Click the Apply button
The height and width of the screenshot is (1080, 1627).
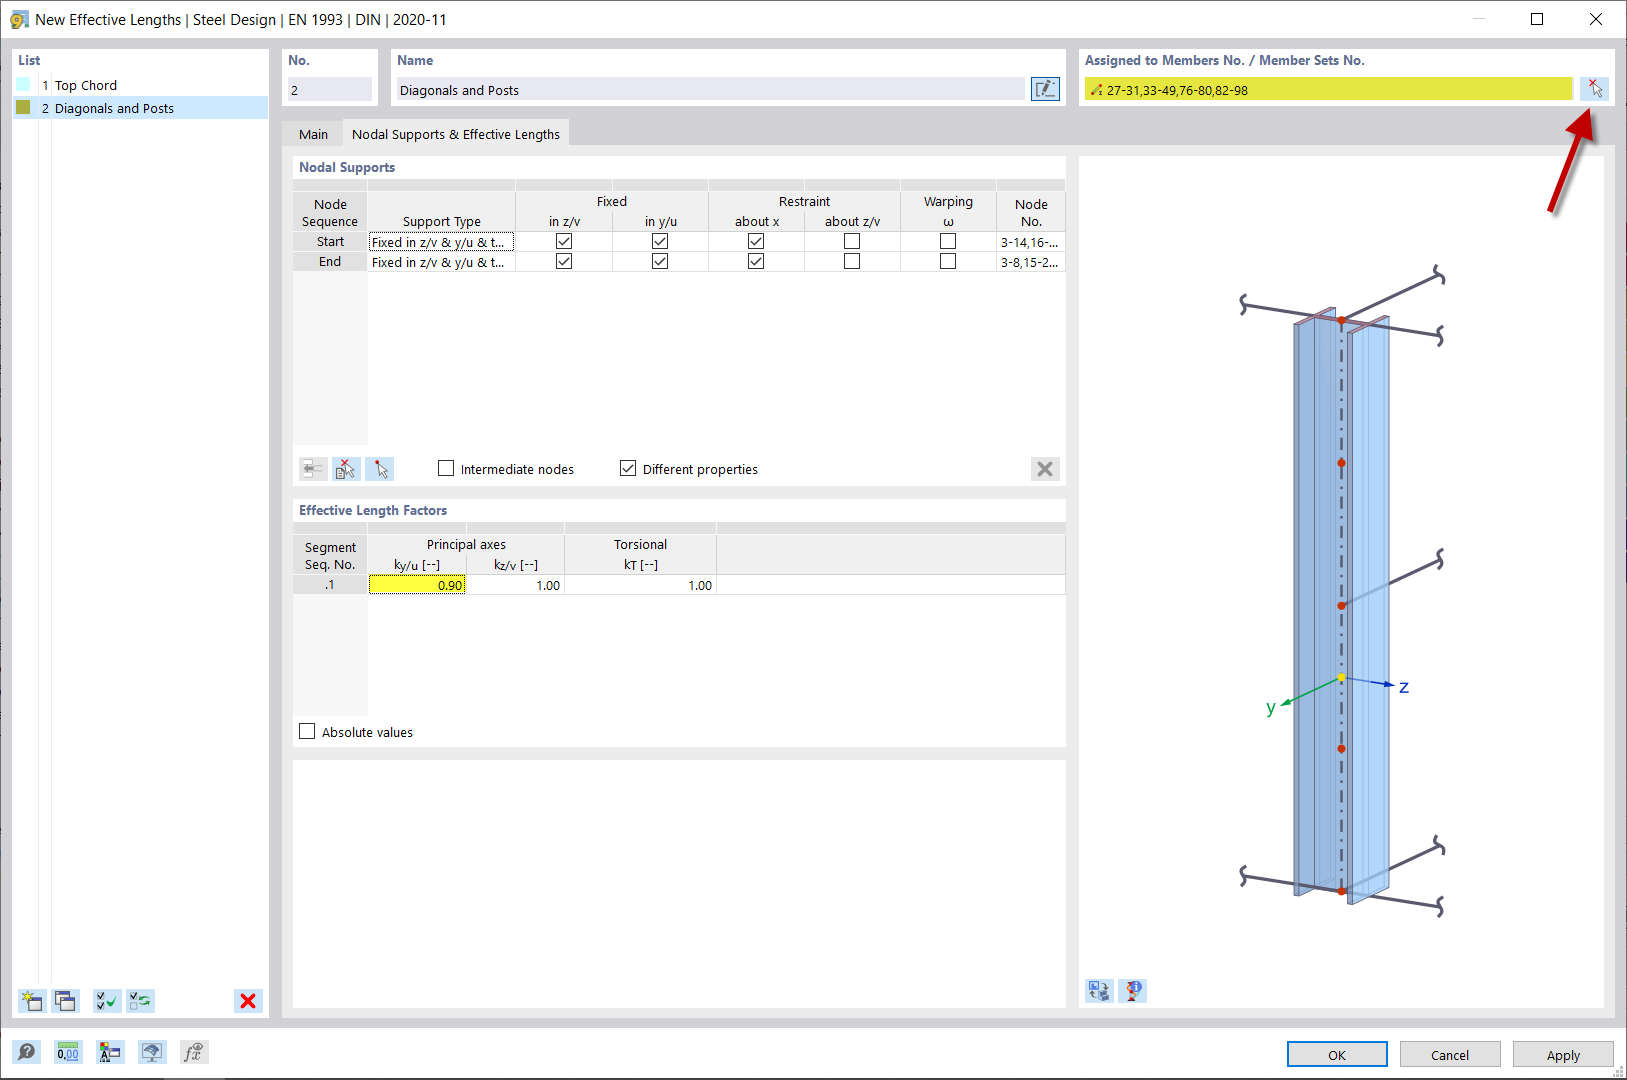(1563, 1055)
